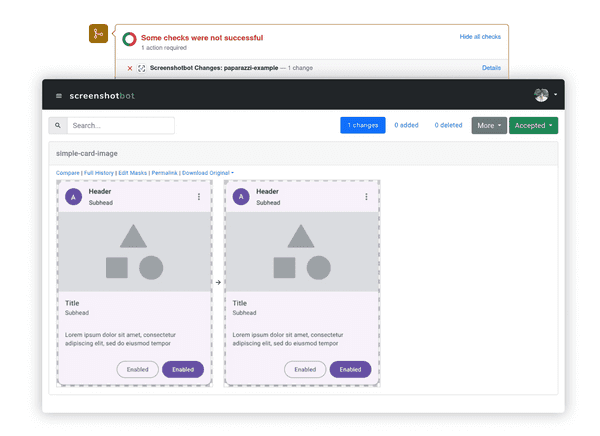The height and width of the screenshot is (436, 600).
Task: Click the Search input field
Action: point(121,126)
